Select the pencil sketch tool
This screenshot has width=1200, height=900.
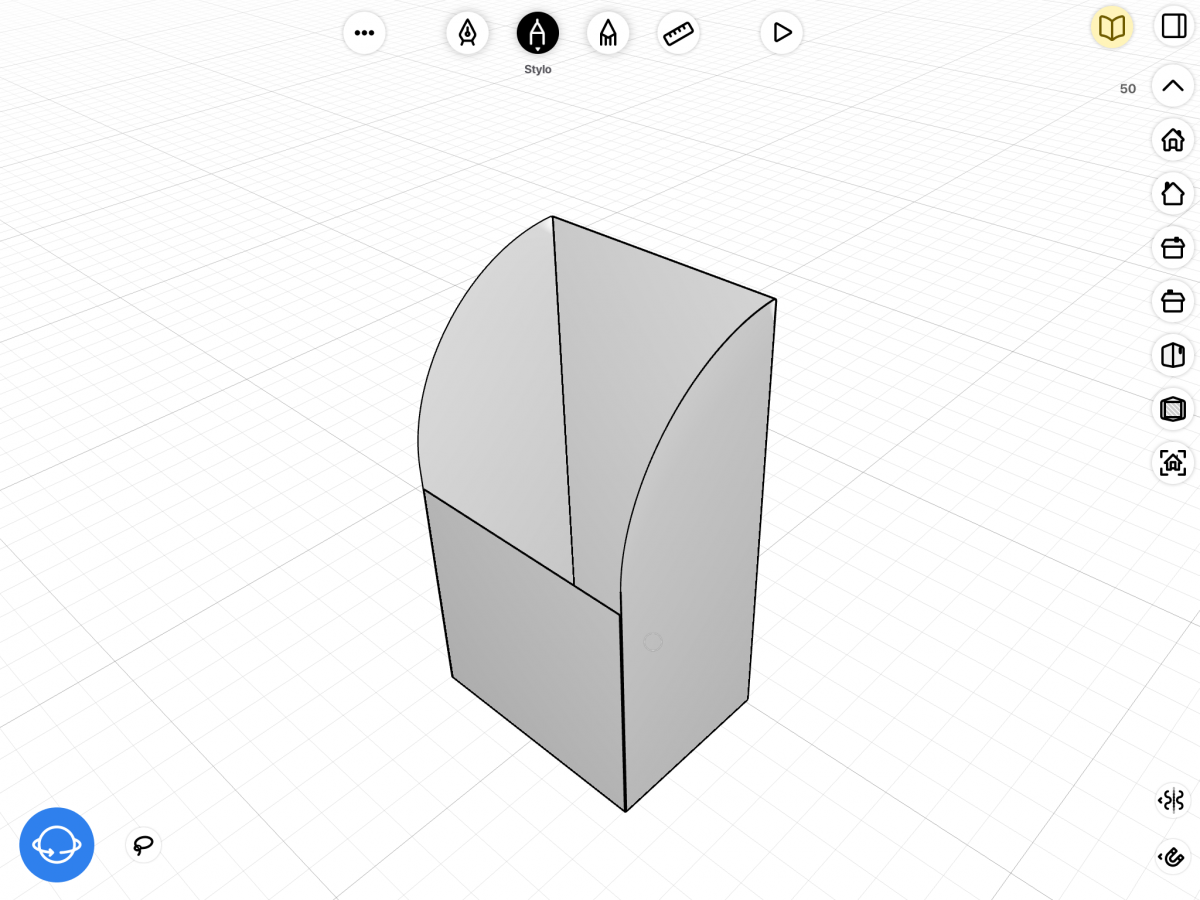point(608,33)
